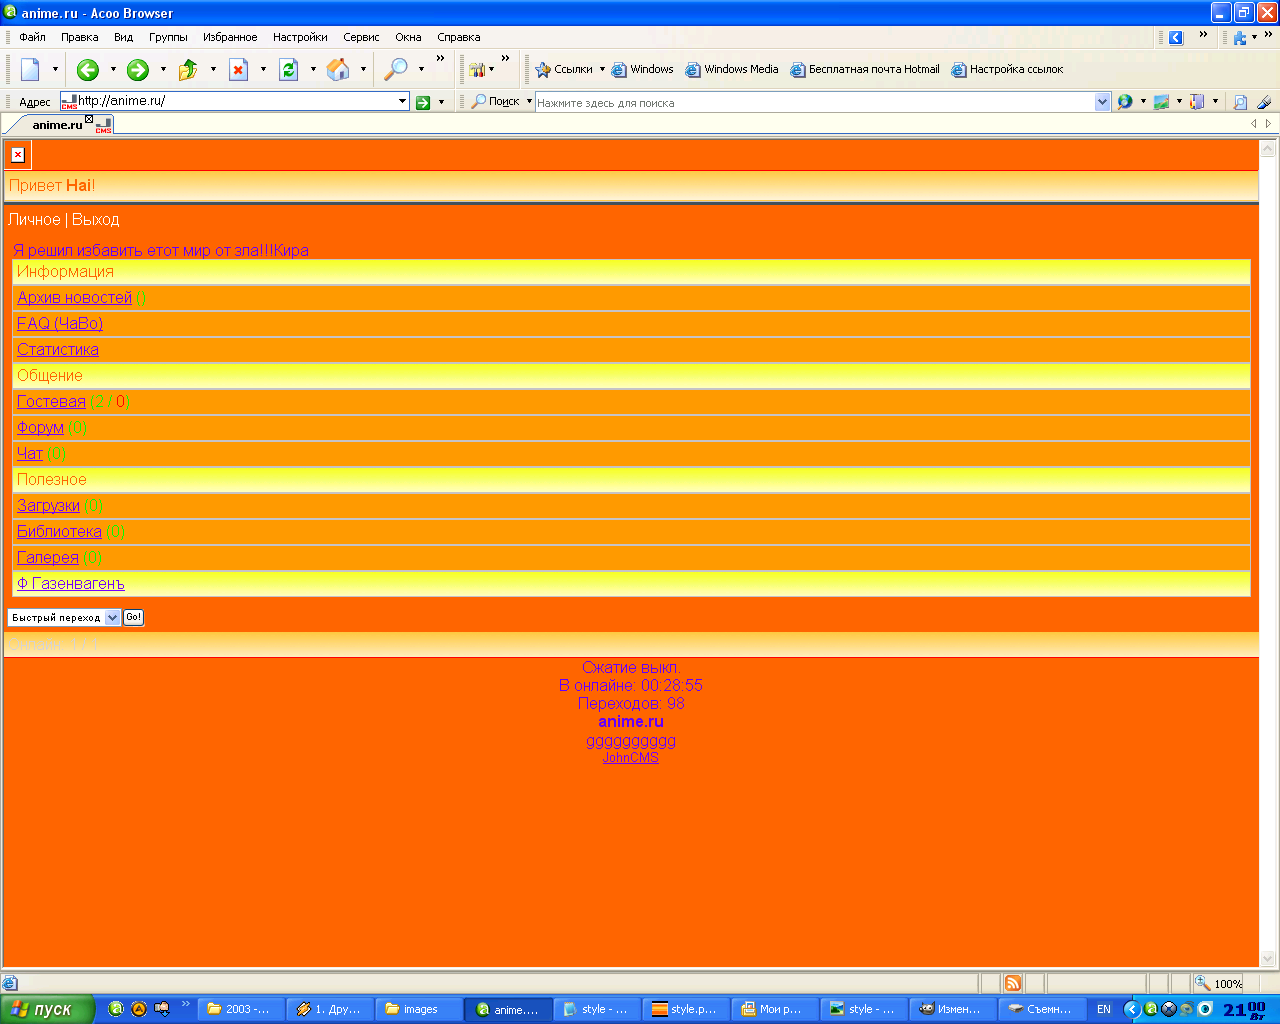Click the green Go arrow beside address bar
The image size is (1280, 1024).
[x=423, y=102]
